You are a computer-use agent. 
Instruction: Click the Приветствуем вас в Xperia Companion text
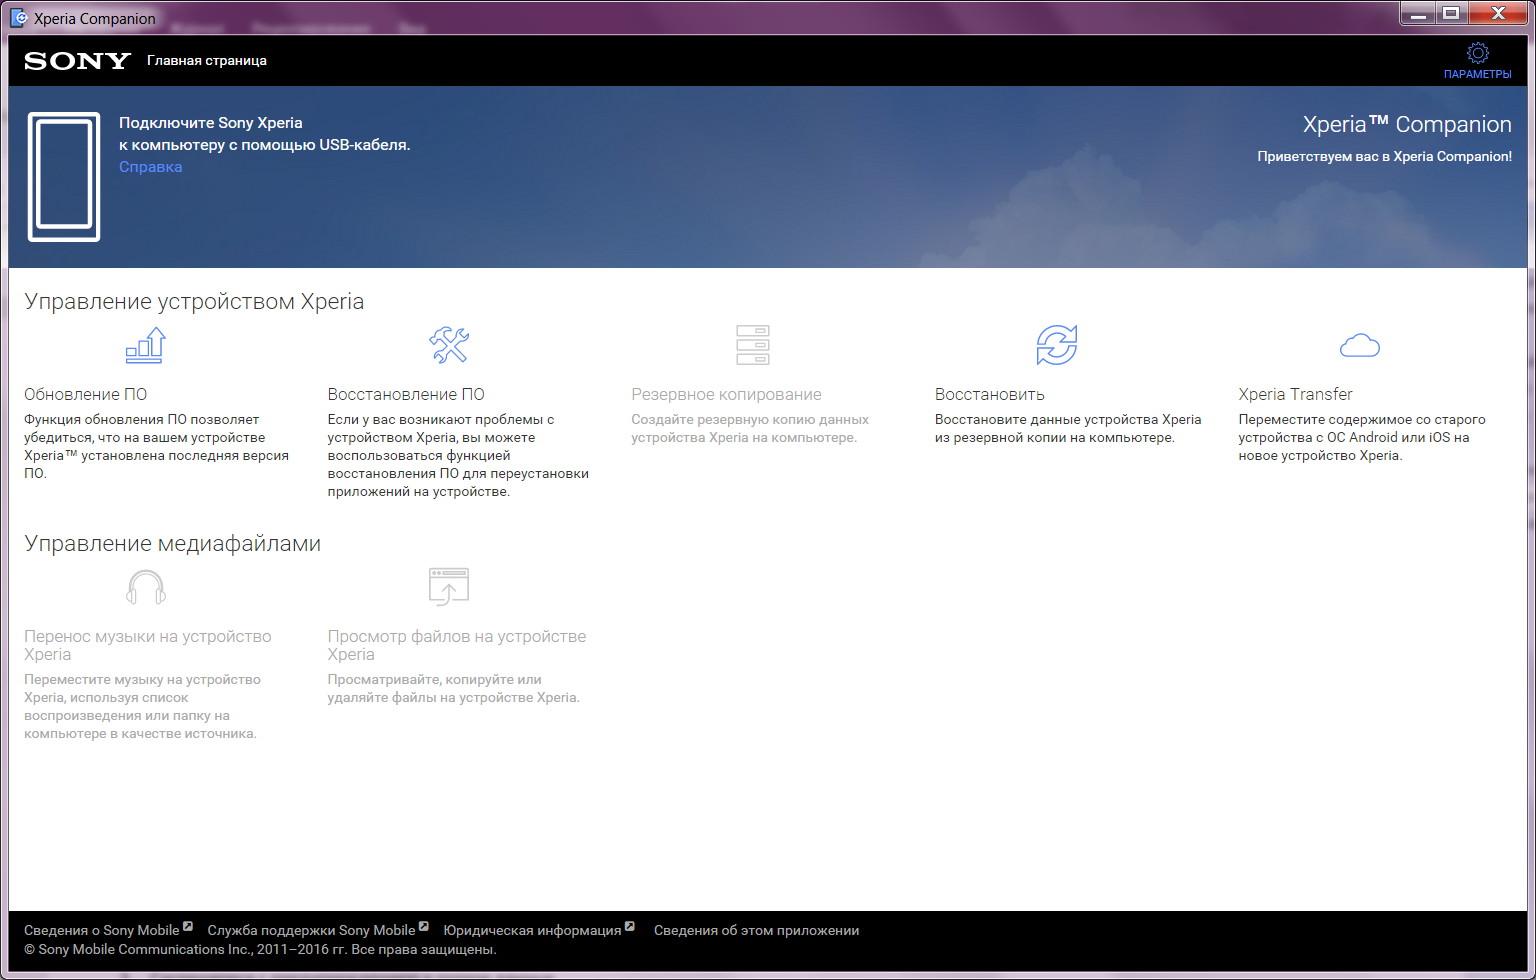1384,156
